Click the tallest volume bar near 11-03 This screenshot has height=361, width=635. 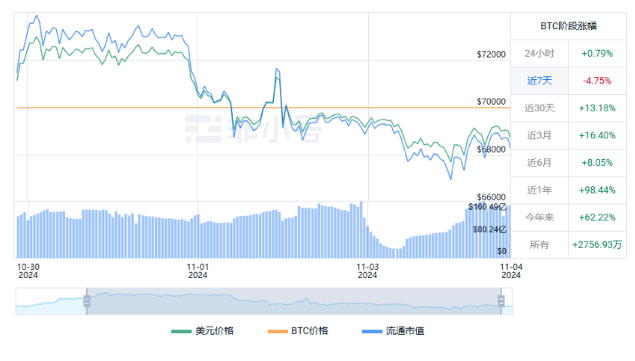click(x=361, y=230)
